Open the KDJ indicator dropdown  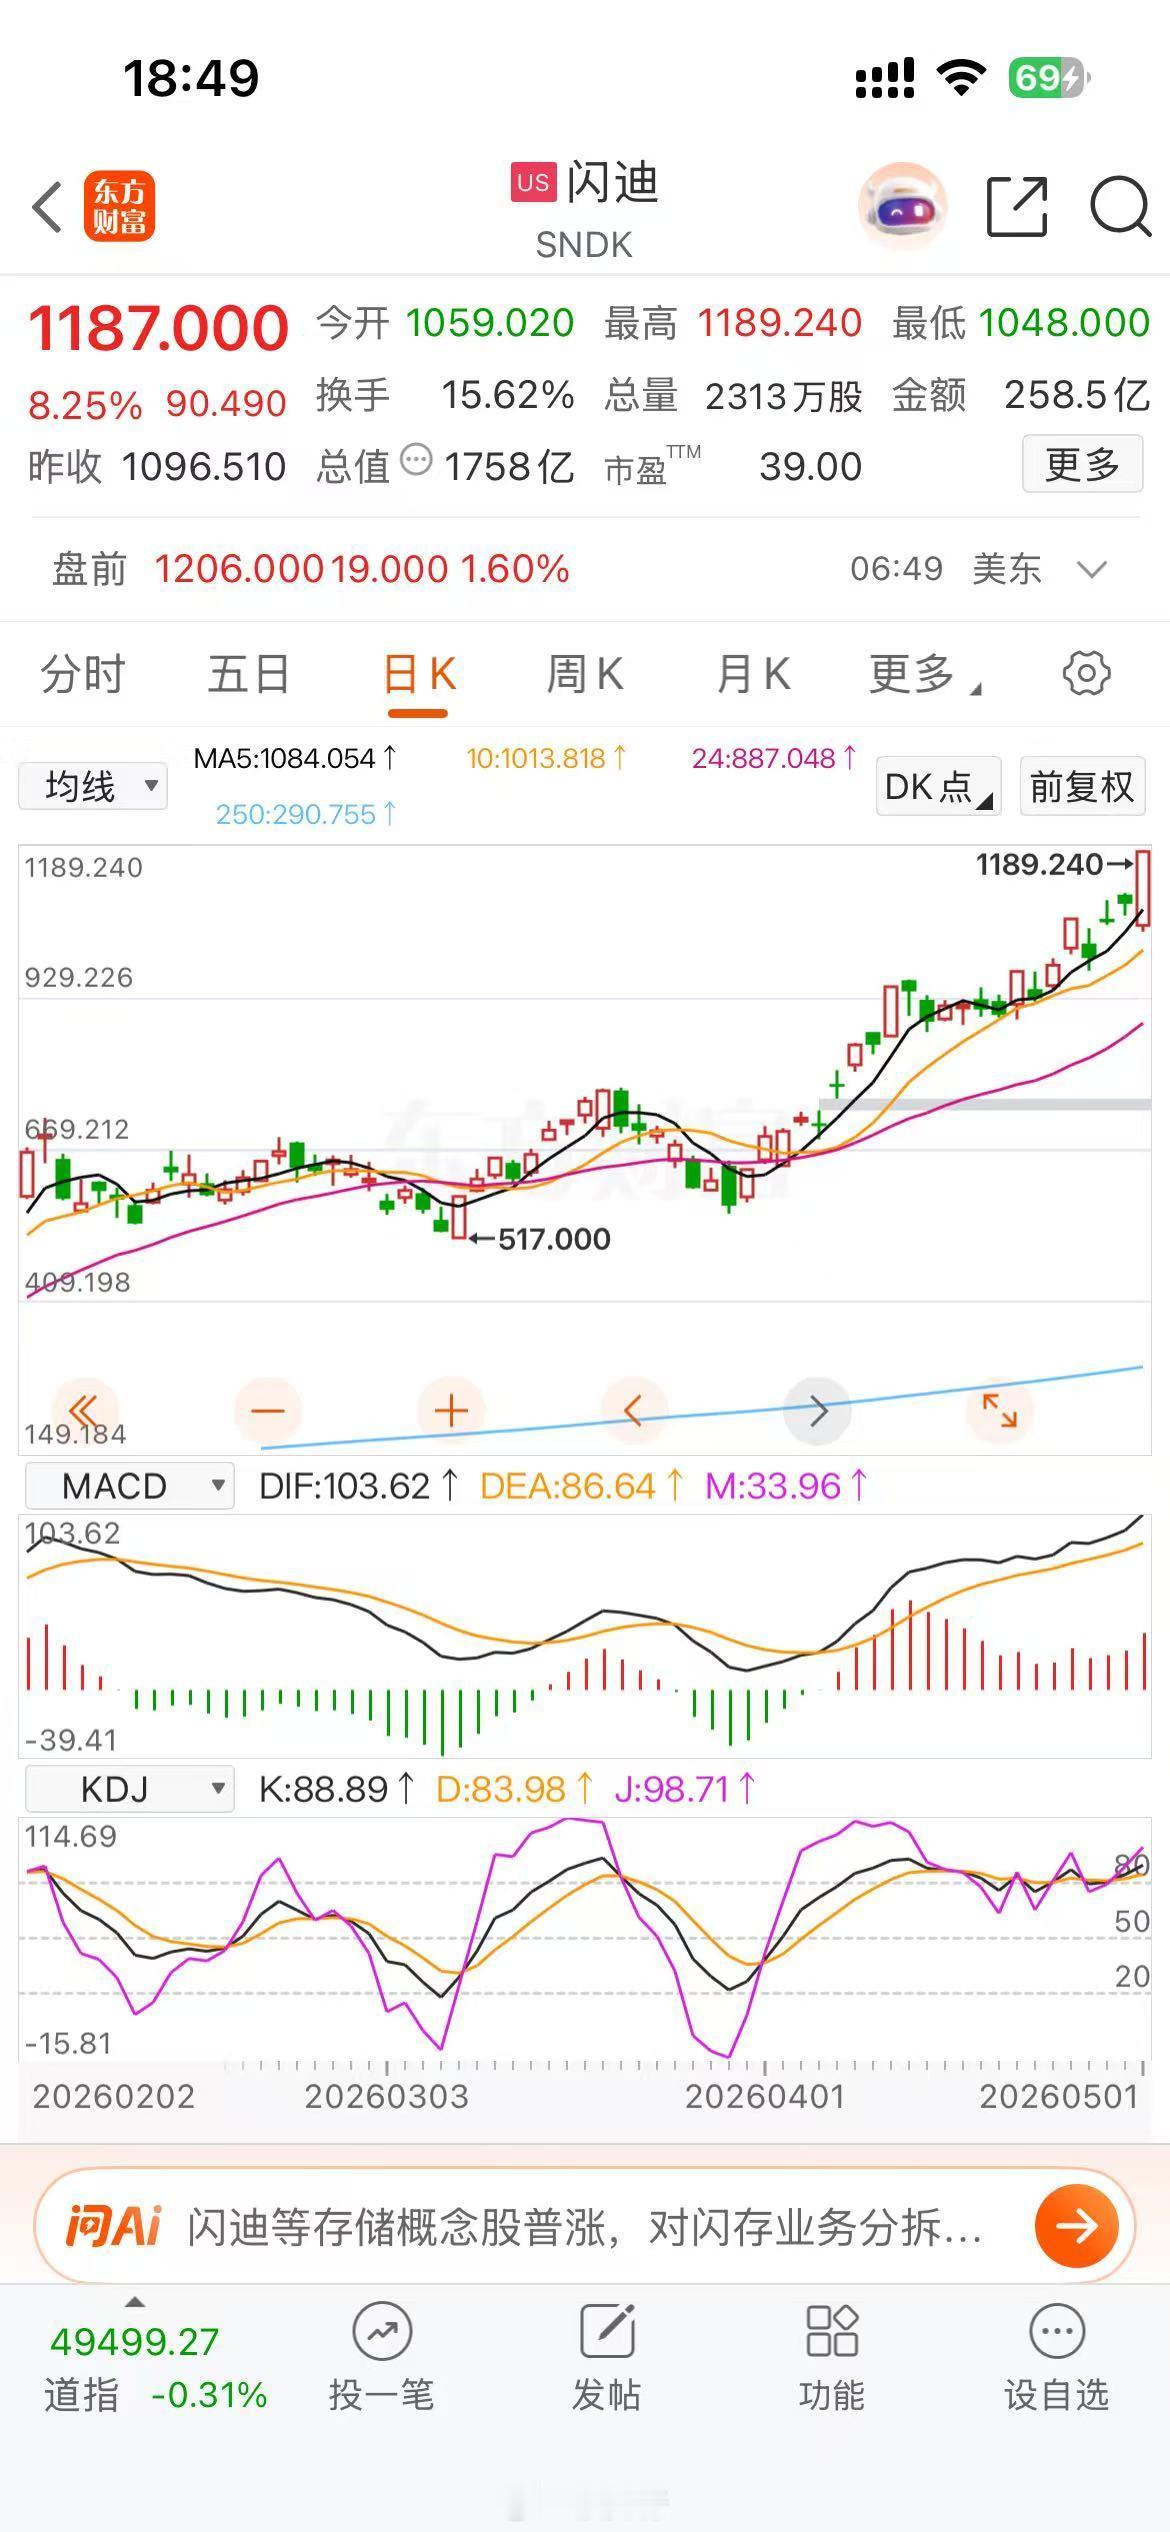[x=129, y=1789]
